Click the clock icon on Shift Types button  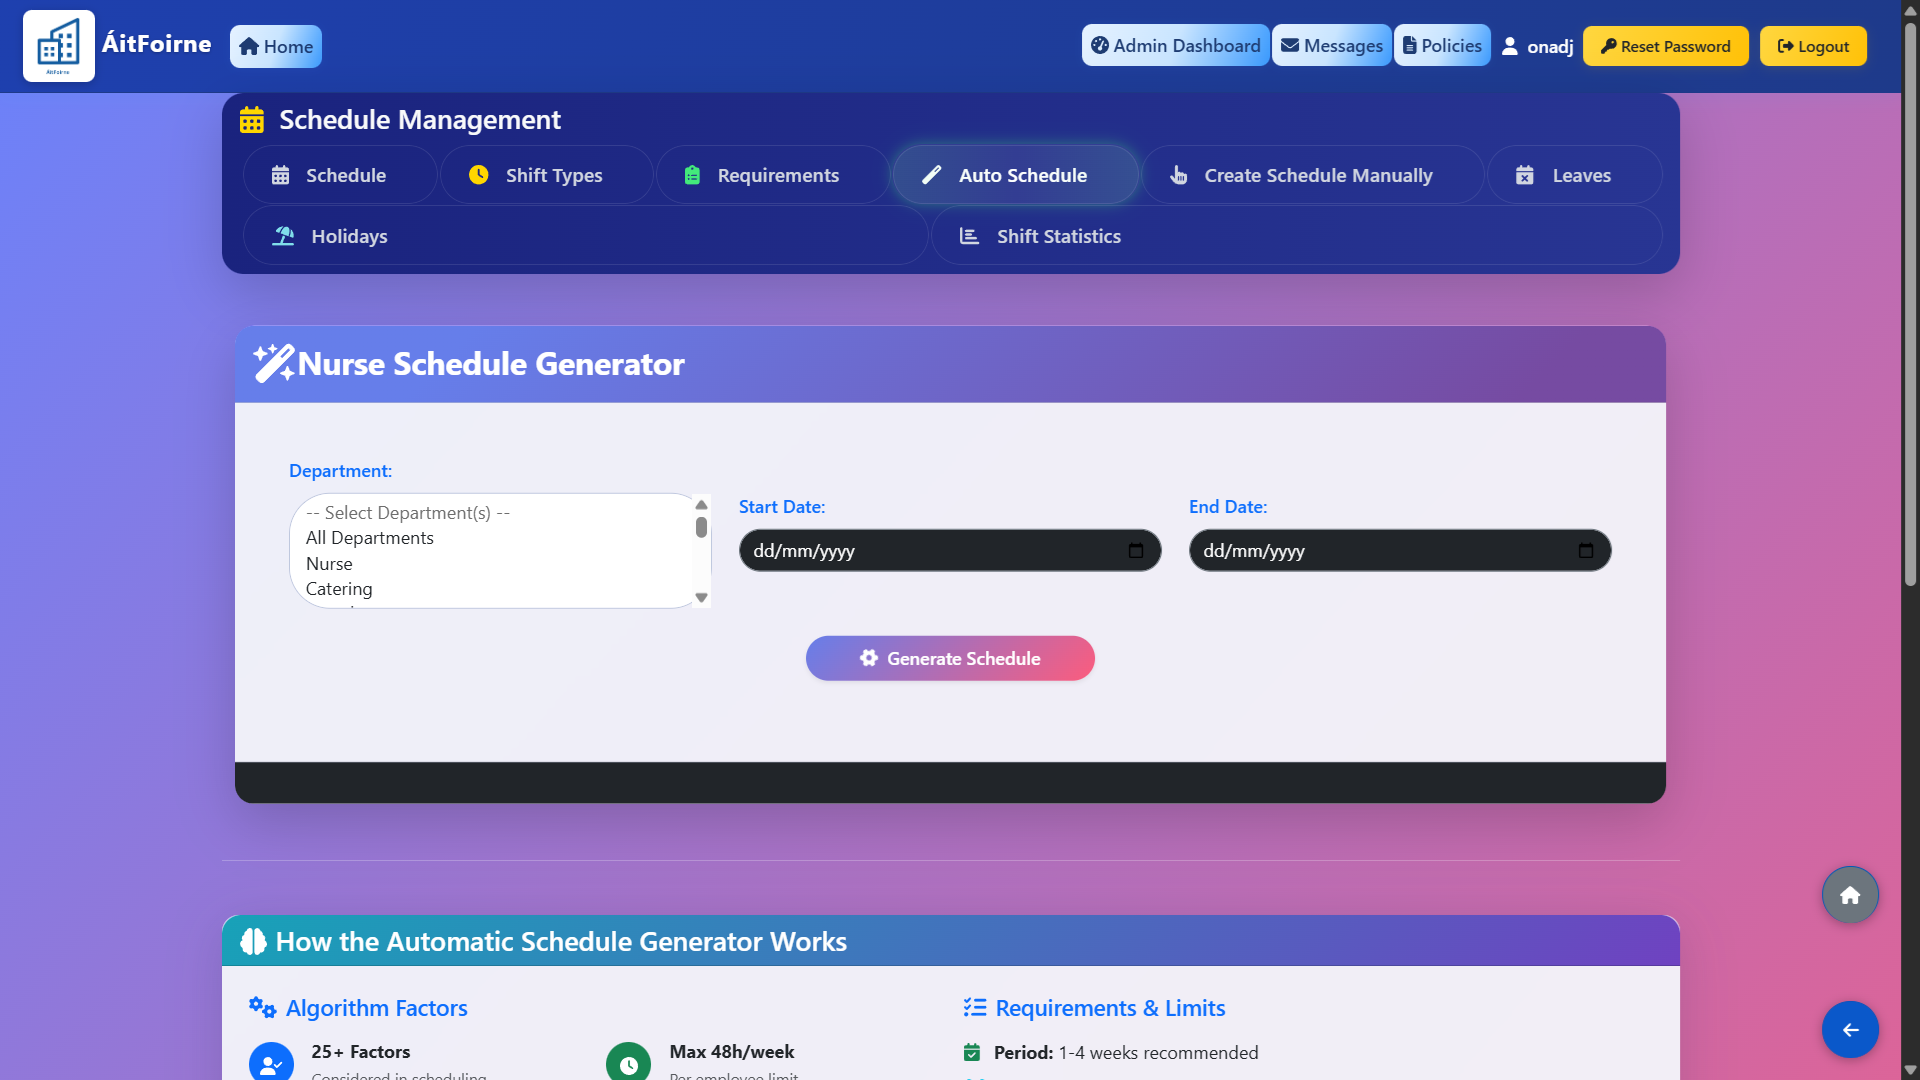[x=477, y=174]
